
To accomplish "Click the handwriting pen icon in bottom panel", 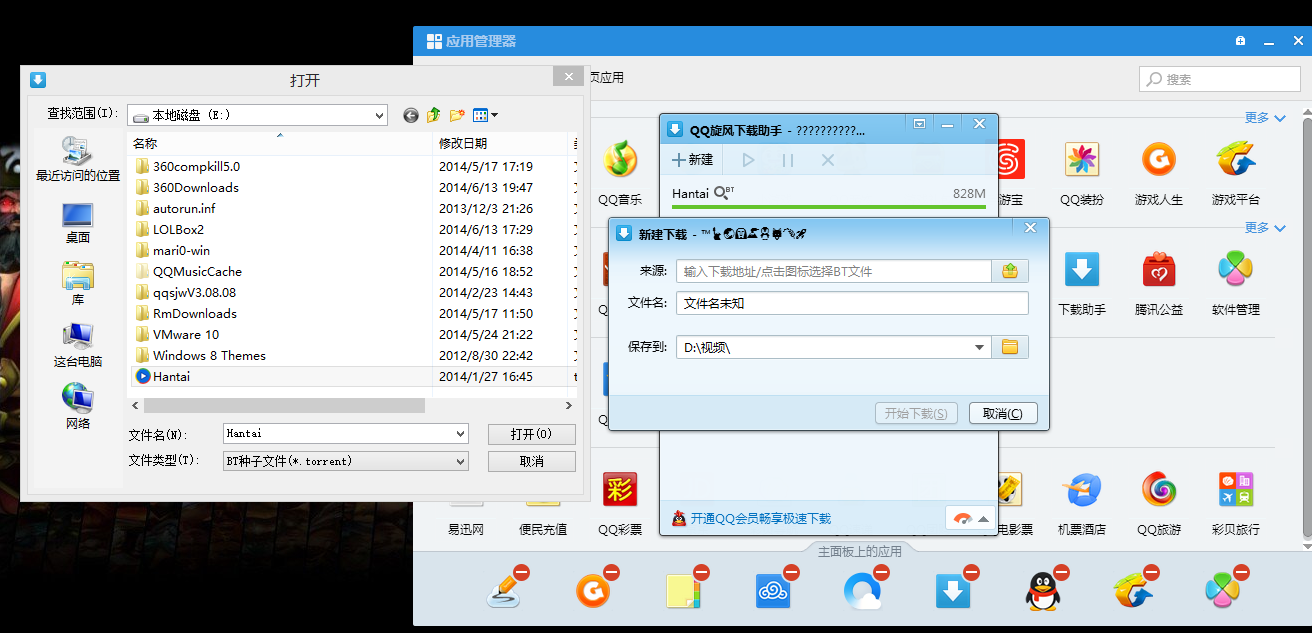I will (505, 592).
